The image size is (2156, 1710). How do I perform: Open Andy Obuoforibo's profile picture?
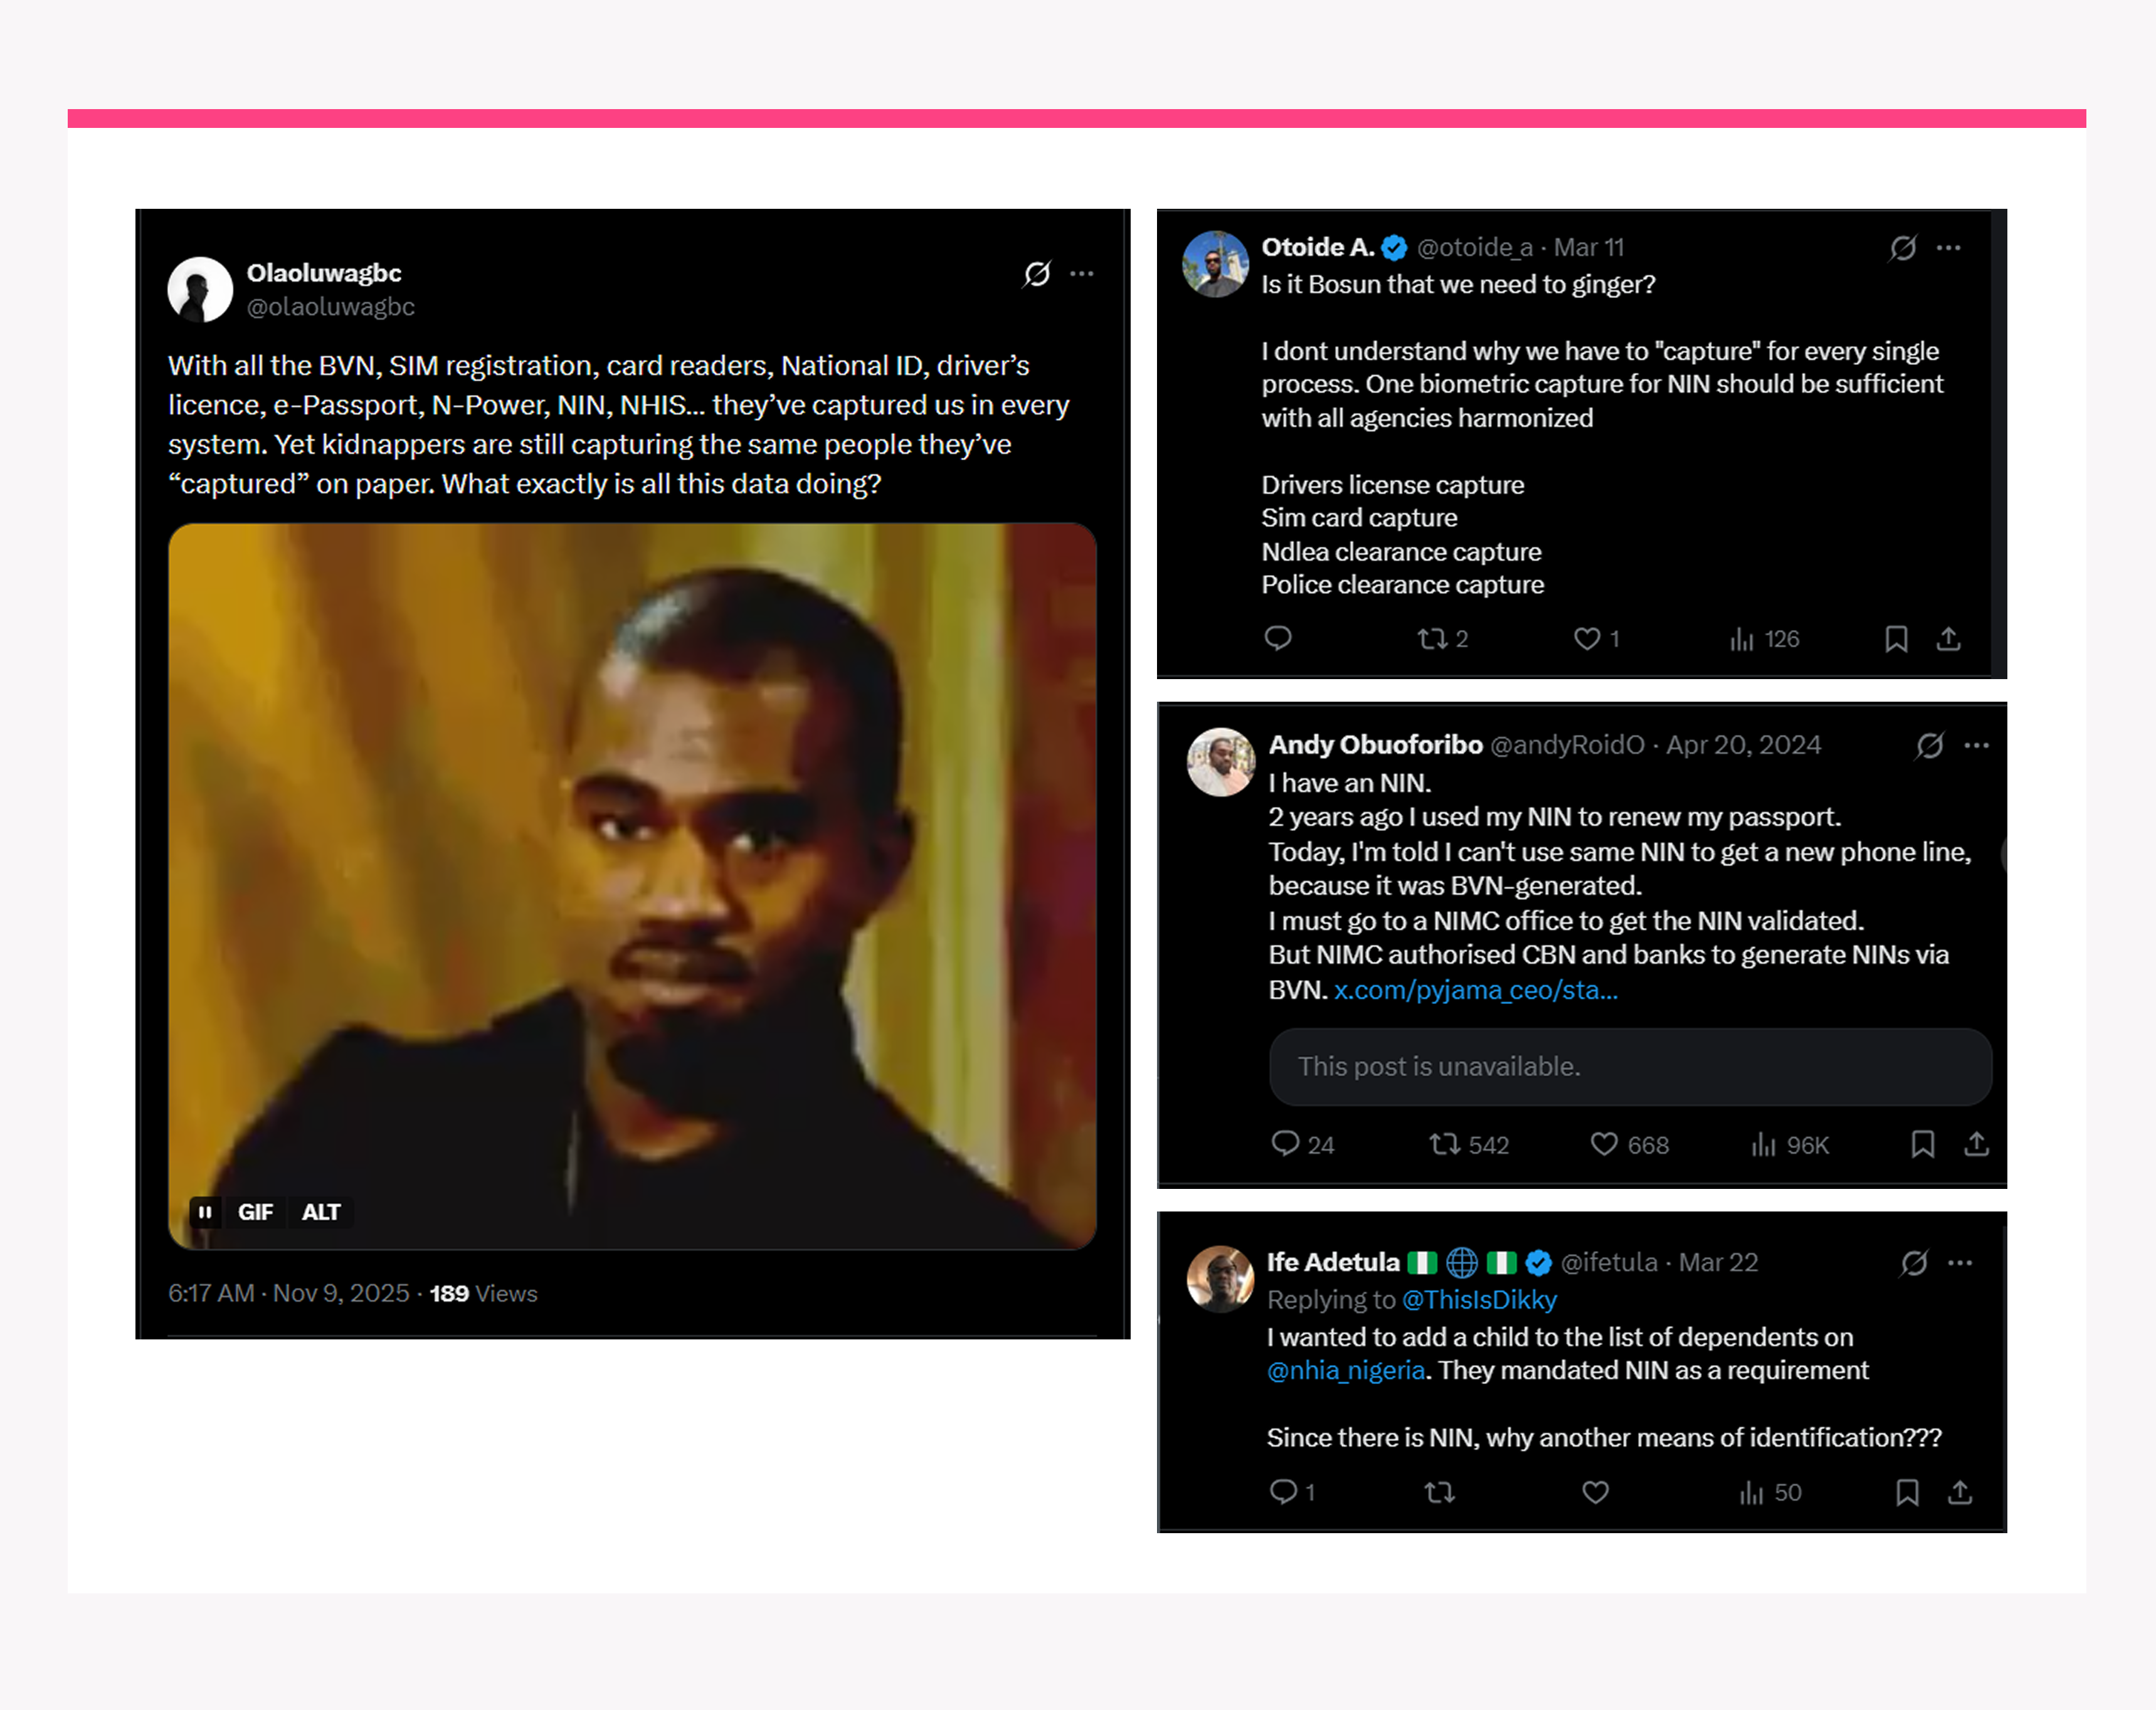tap(1220, 762)
